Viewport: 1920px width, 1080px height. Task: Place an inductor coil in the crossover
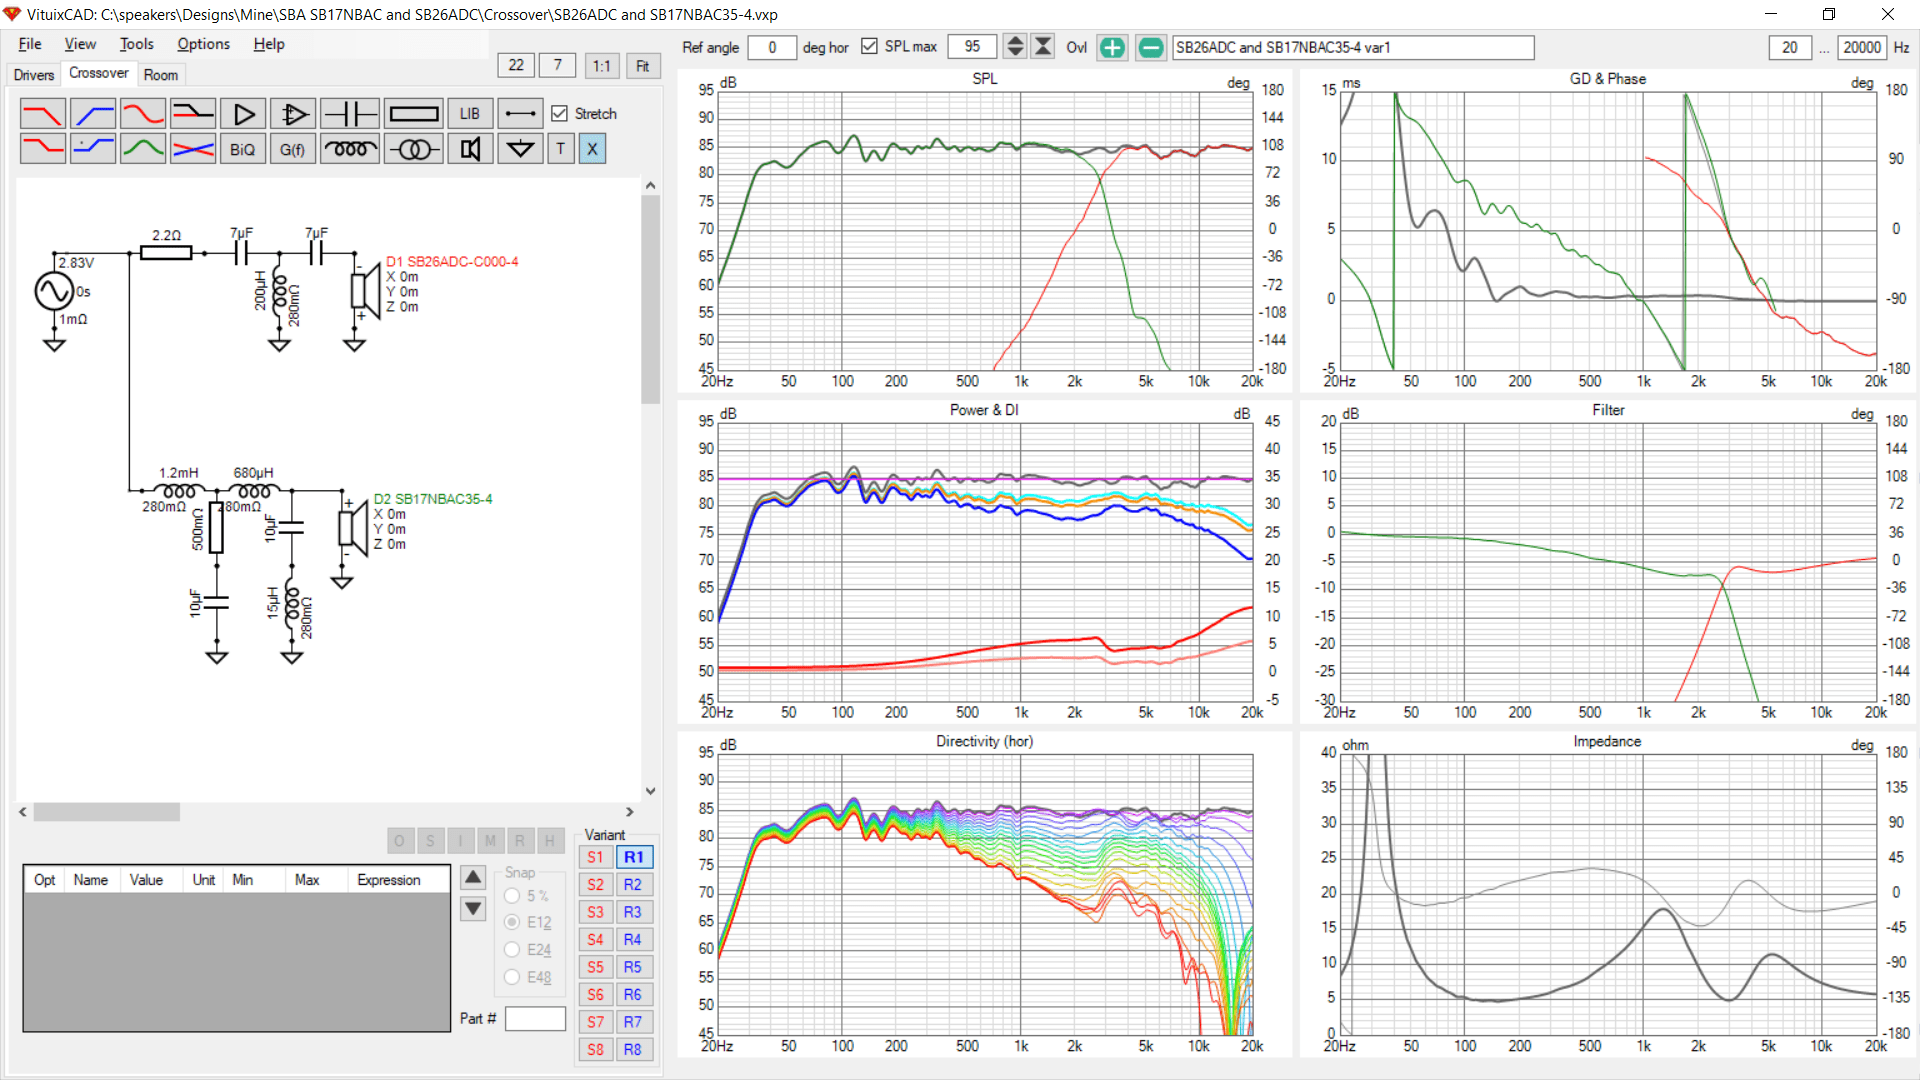click(x=350, y=149)
